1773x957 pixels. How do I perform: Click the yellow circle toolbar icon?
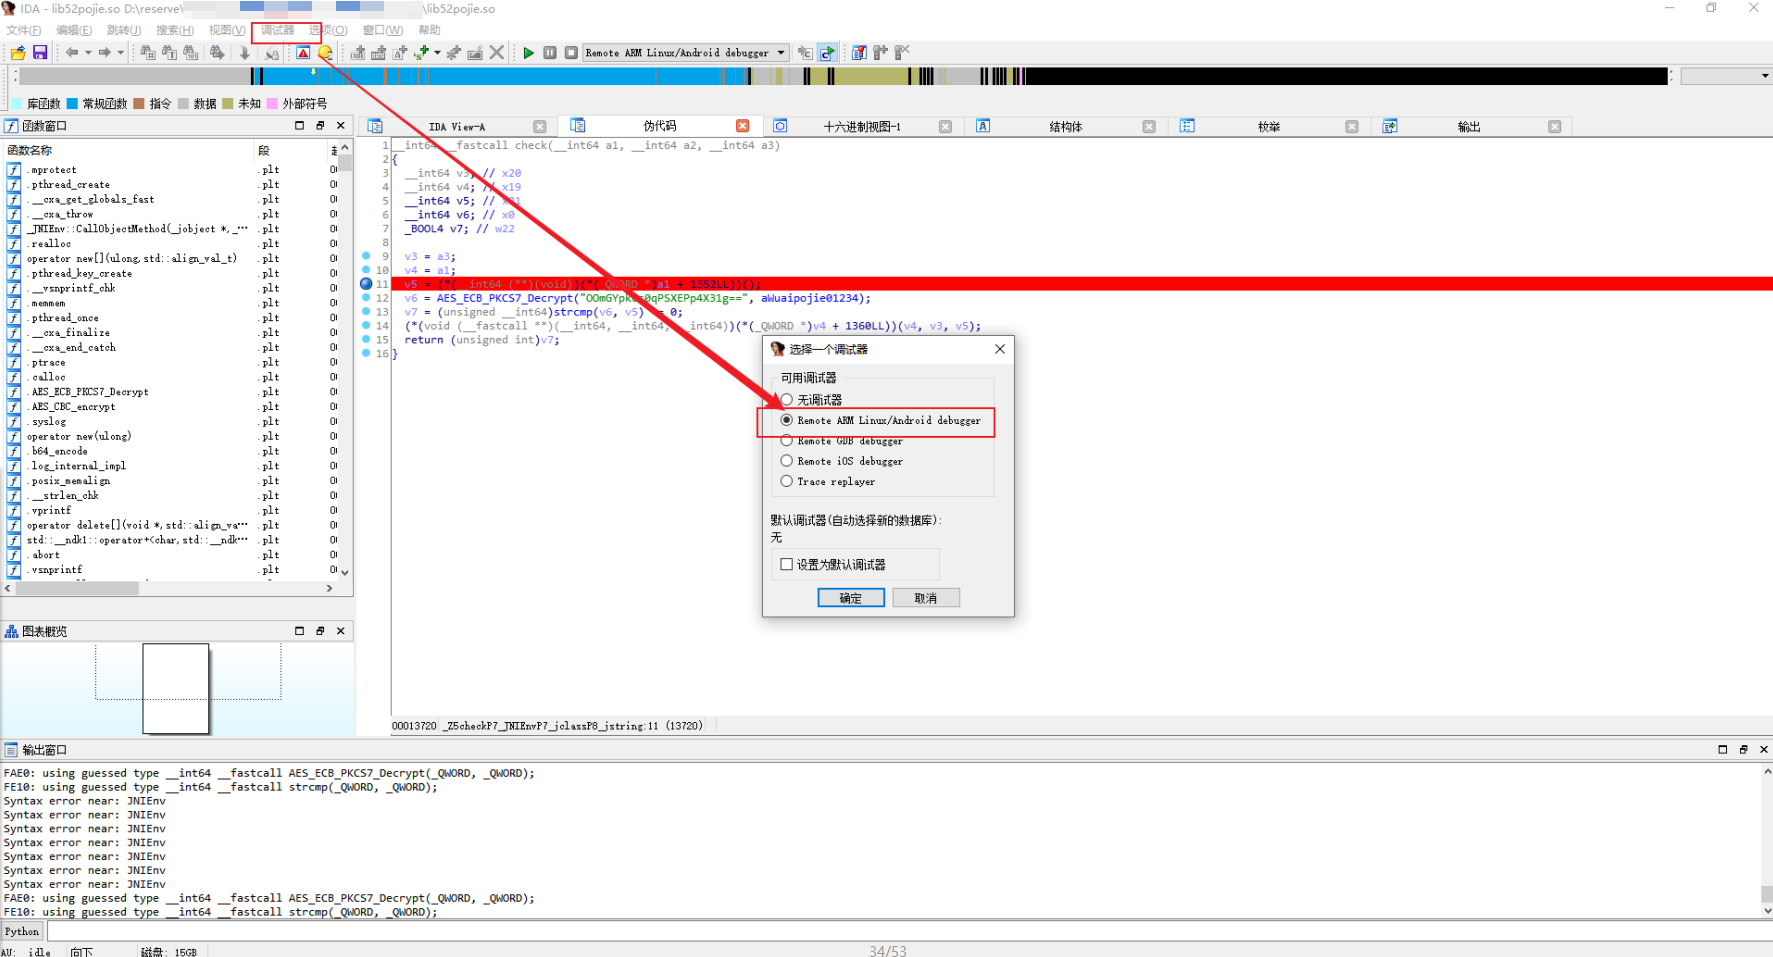(324, 53)
